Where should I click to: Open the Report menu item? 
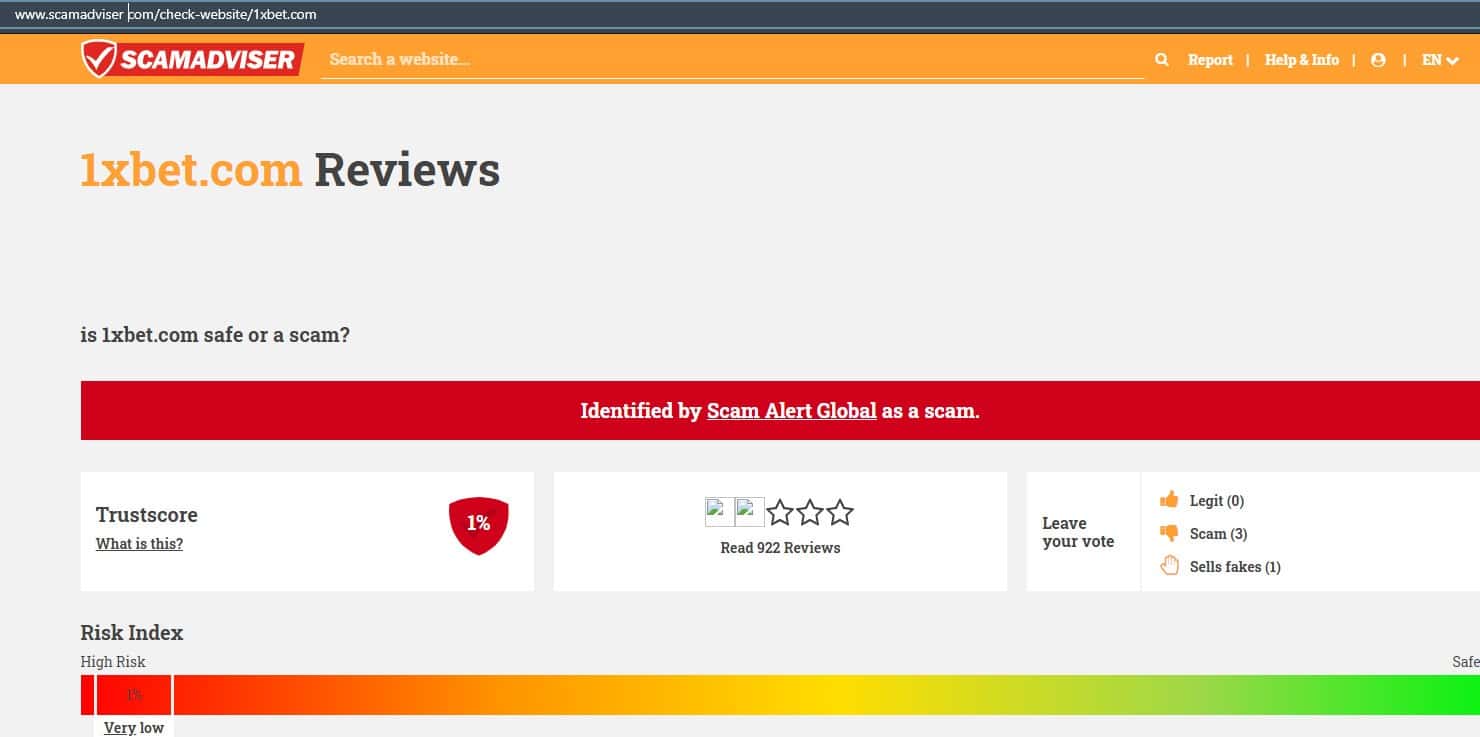1210,60
